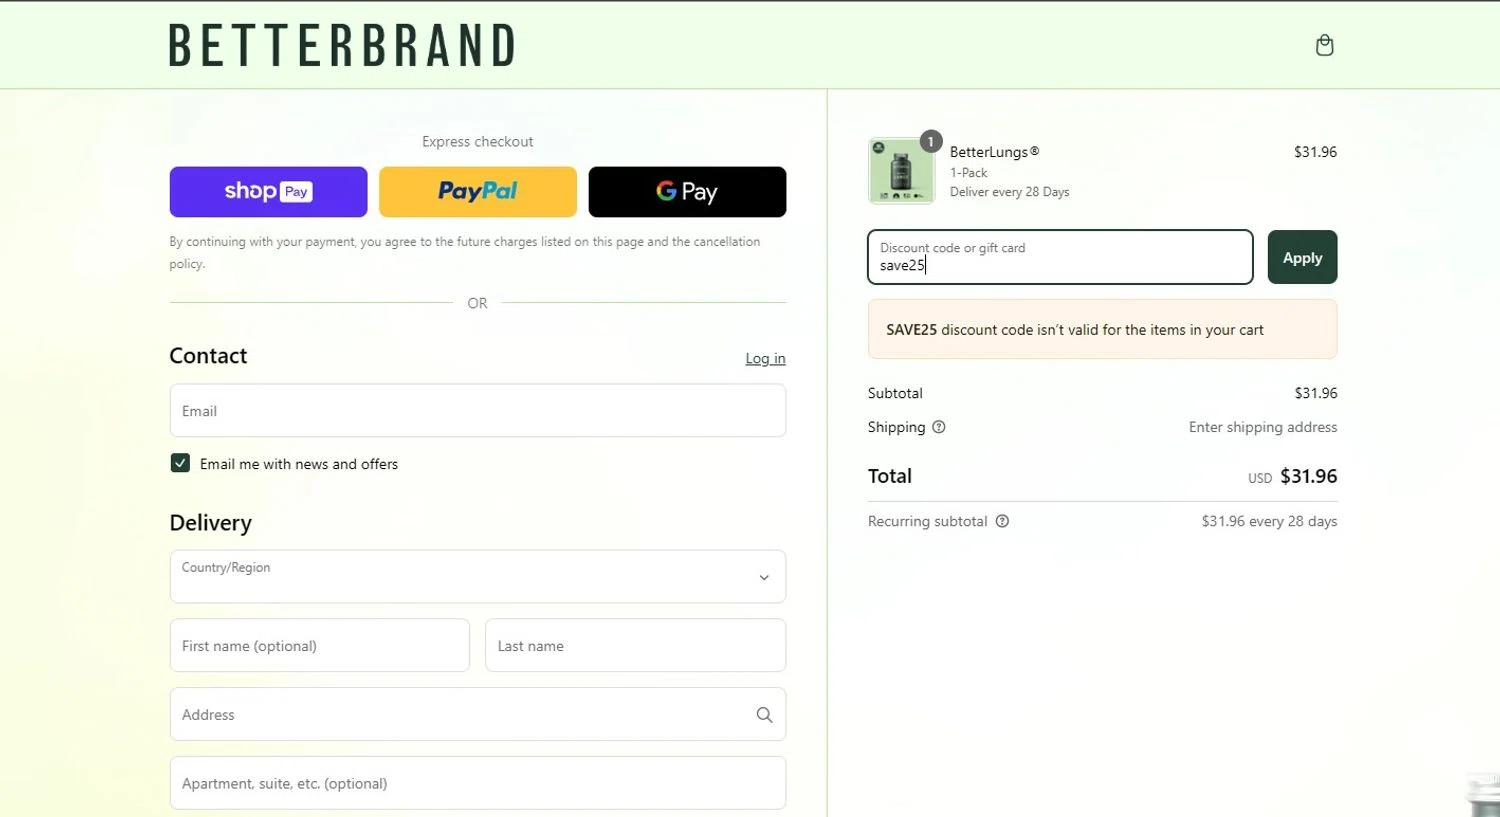Click the Last name field
Image resolution: width=1500 pixels, height=817 pixels.
point(636,646)
